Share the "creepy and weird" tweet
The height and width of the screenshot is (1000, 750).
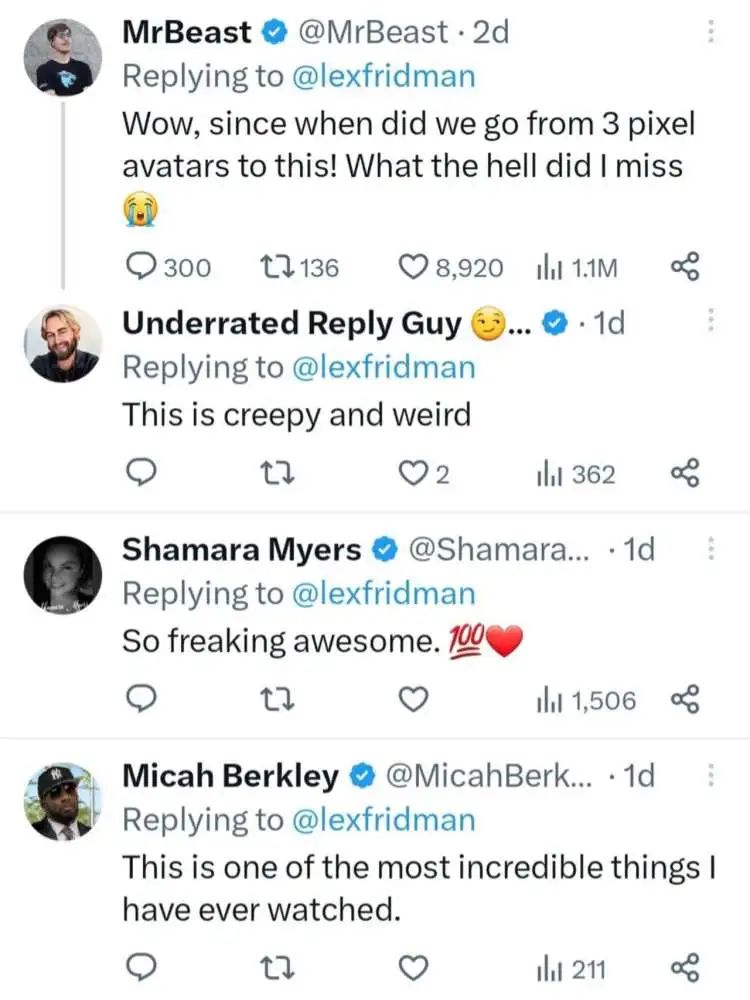684,475
